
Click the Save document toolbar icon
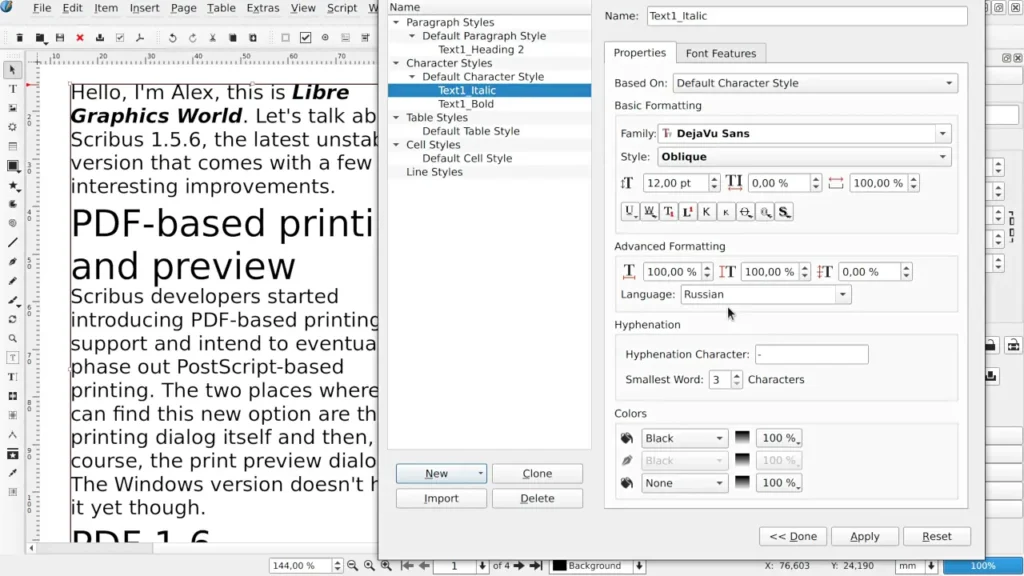59,38
